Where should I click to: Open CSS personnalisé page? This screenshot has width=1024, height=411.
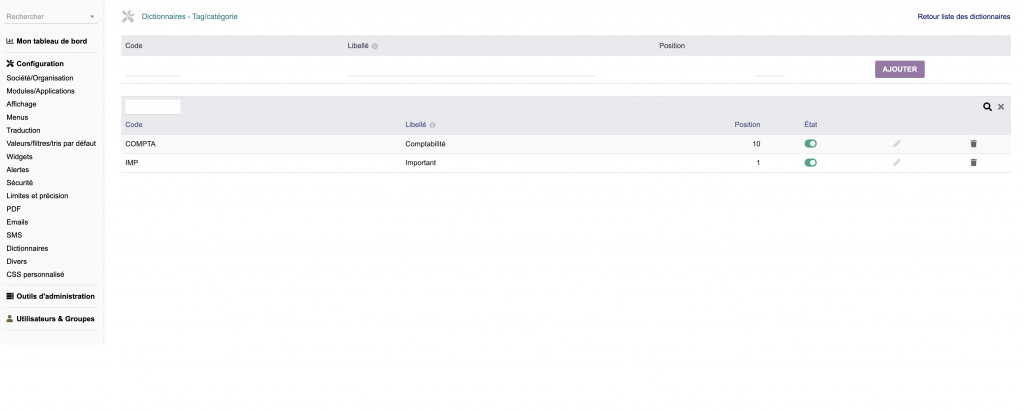[35, 275]
